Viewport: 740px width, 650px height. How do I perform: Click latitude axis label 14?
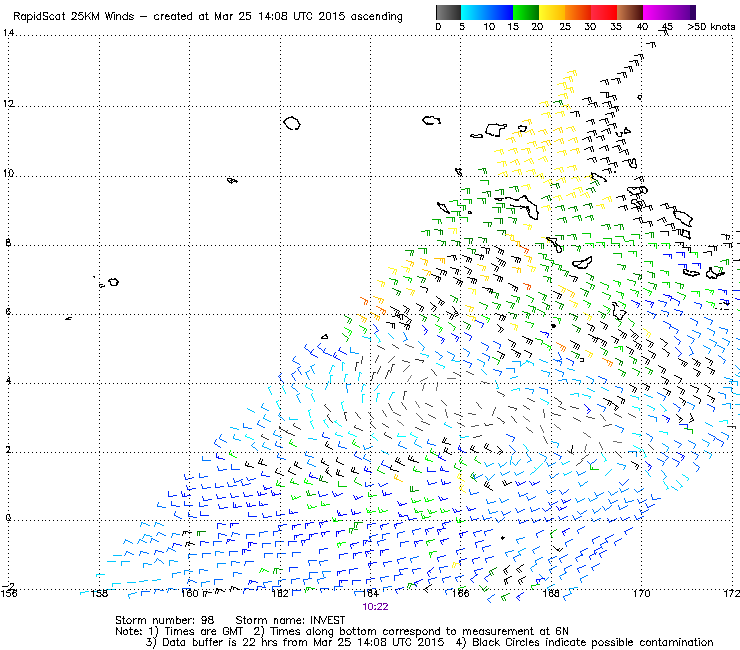pos(8,33)
